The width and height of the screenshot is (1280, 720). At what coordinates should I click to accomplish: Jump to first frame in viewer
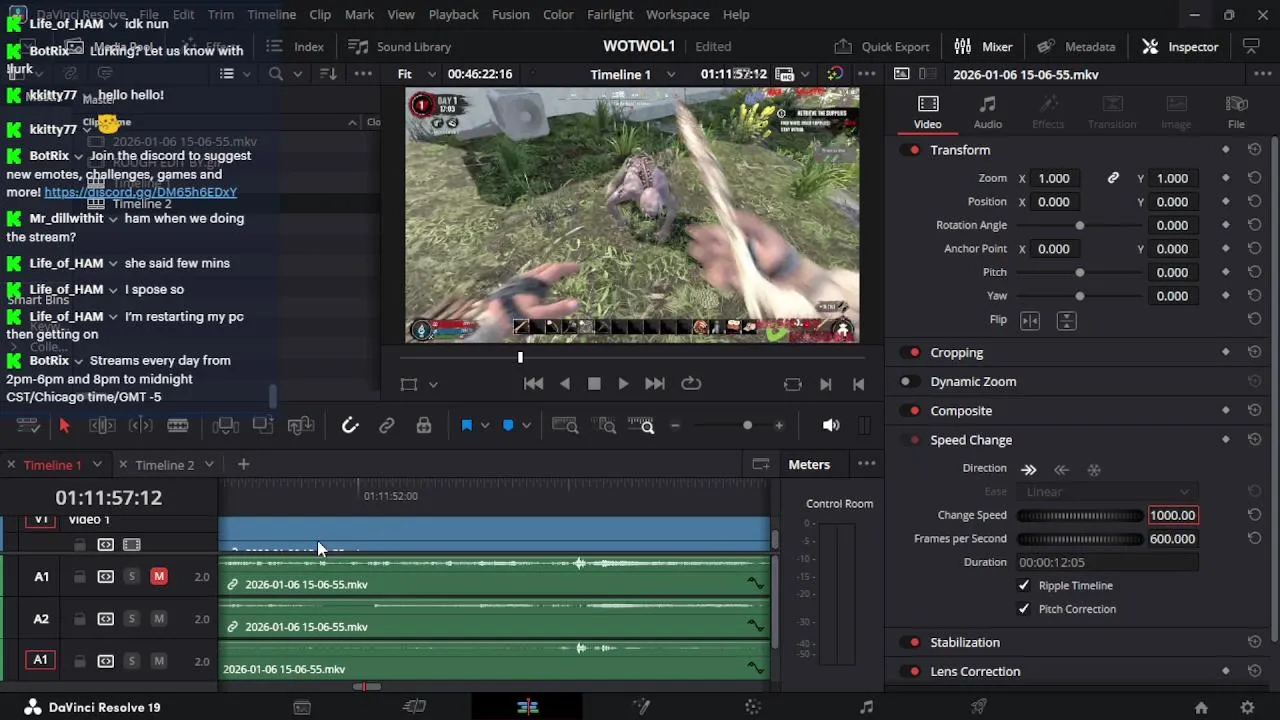[x=533, y=384]
